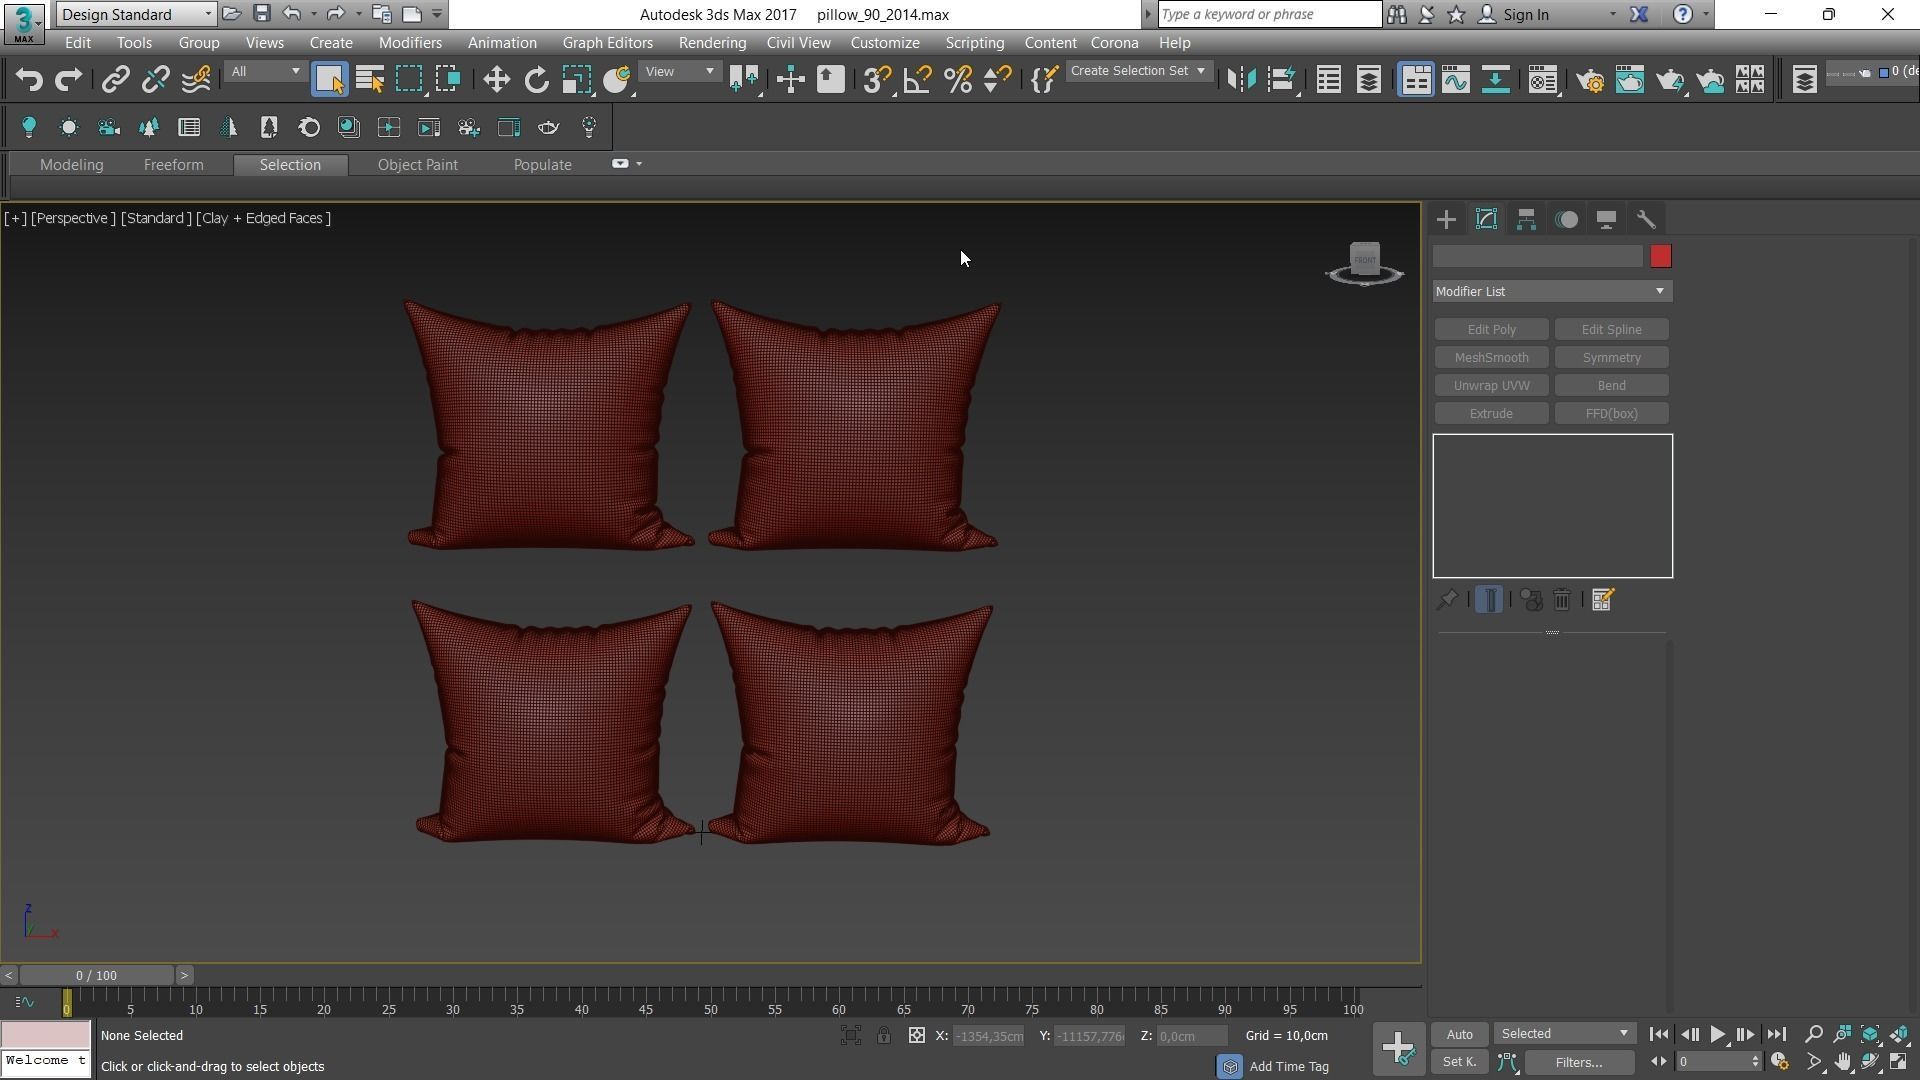Open the Graph Editors menu
The height and width of the screenshot is (1080, 1920).
pos(607,43)
